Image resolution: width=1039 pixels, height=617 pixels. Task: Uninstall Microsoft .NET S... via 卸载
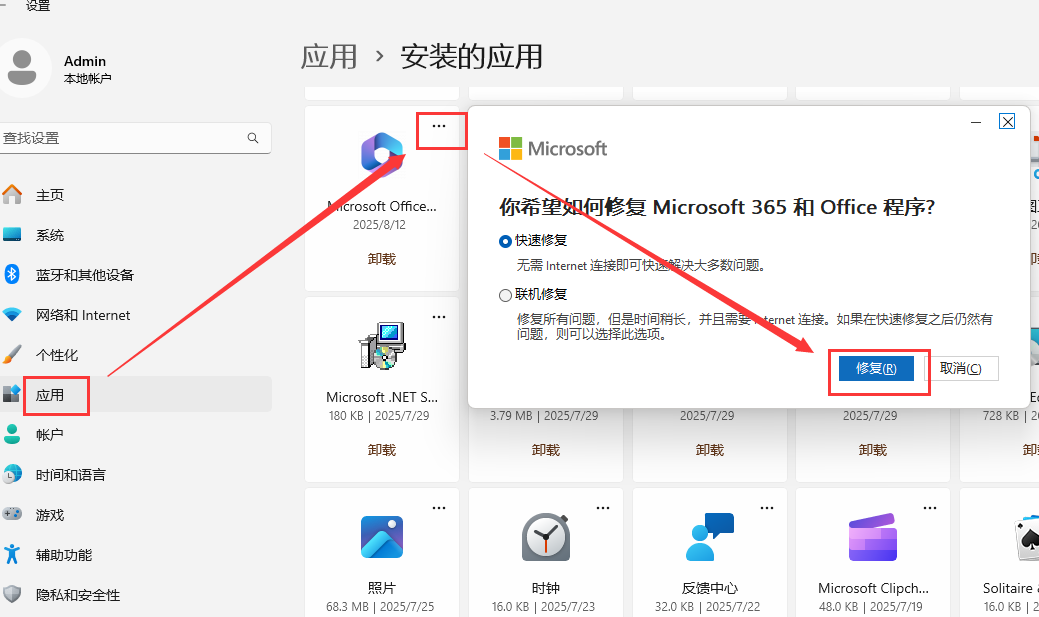pyautogui.click(x=382, y=450)
